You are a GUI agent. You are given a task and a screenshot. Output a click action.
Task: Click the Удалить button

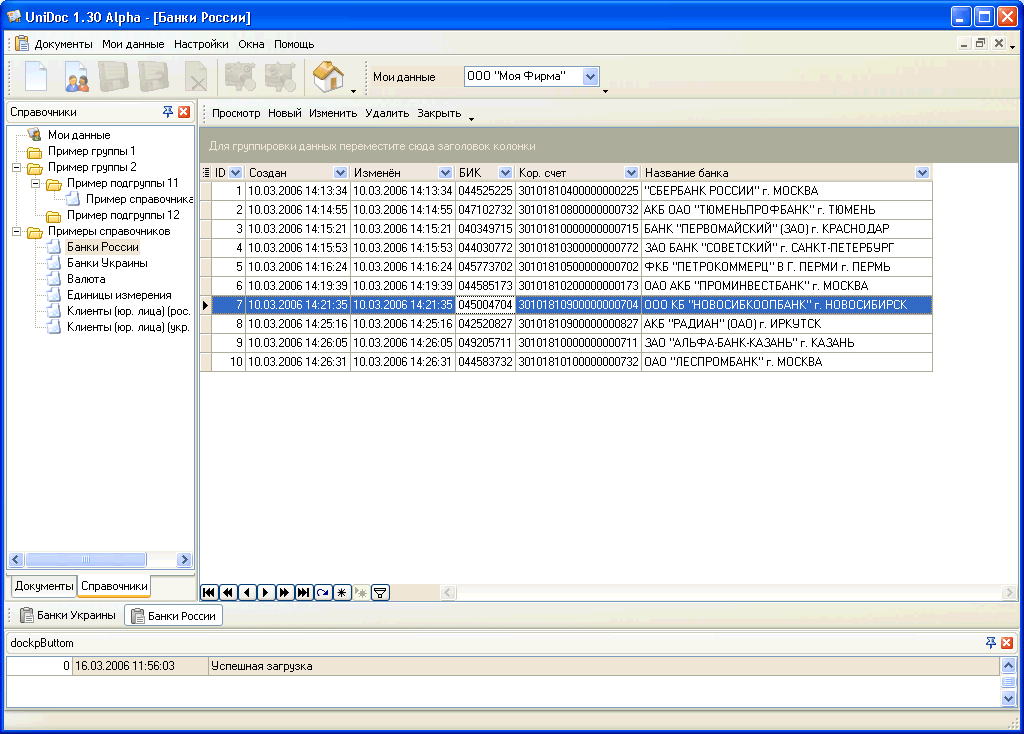(387, 113)
